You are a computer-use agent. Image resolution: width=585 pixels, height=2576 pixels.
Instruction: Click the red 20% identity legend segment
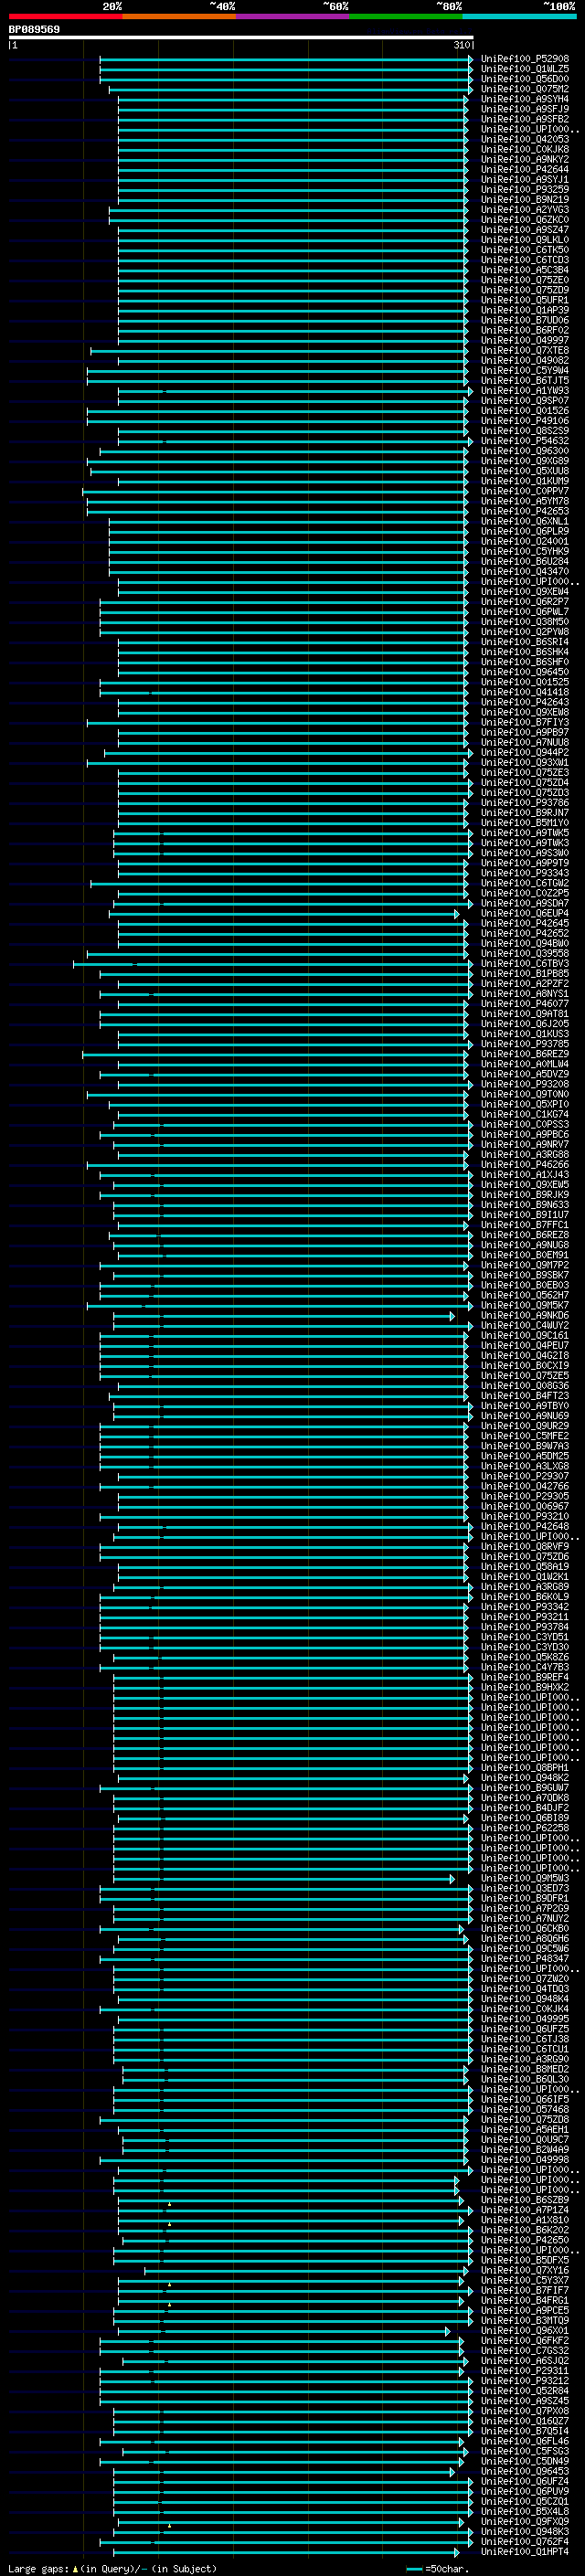click(65, 16)
